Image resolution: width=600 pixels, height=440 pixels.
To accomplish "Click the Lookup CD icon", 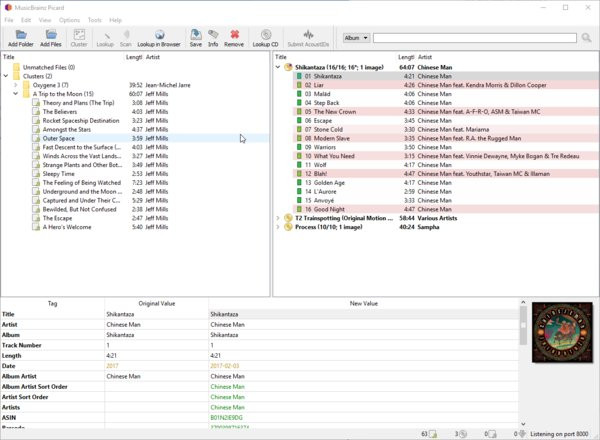I will (x=266, y=34).
